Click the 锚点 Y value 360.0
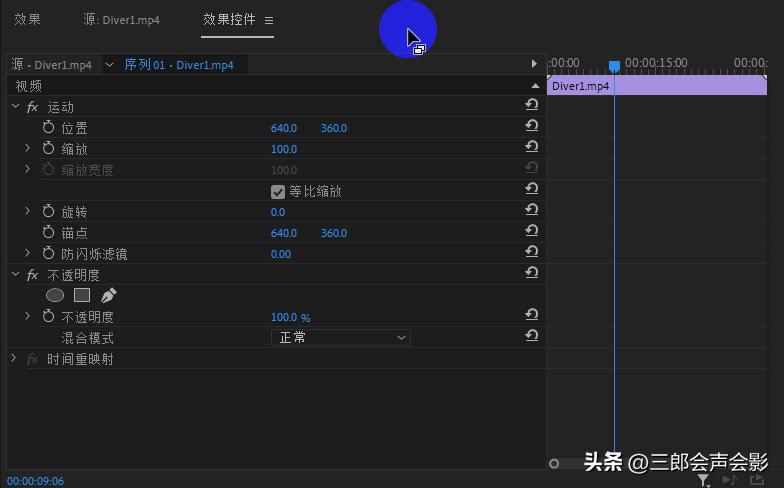784x488 pixels. [x=334, y=234]
